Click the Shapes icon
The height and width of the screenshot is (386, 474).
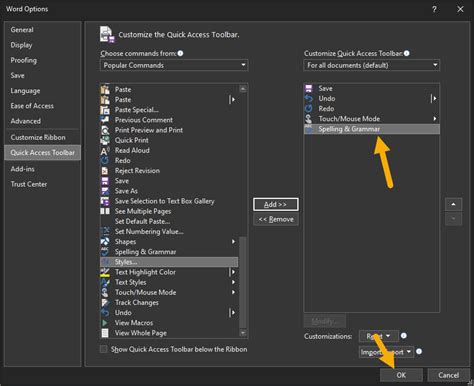pos(105,242)
